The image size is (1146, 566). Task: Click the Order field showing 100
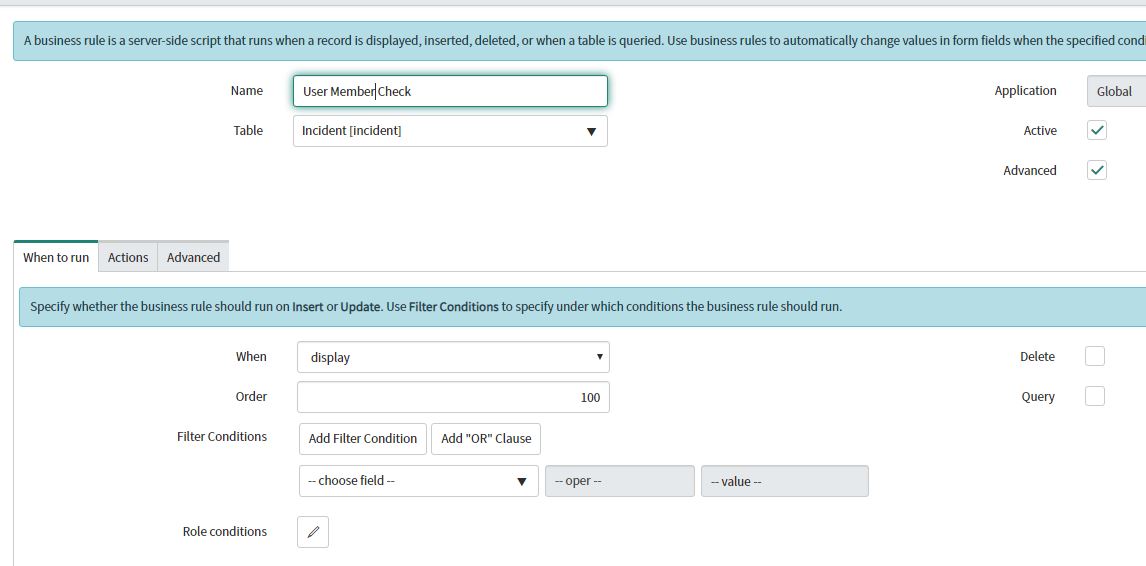tap(453, 397)
